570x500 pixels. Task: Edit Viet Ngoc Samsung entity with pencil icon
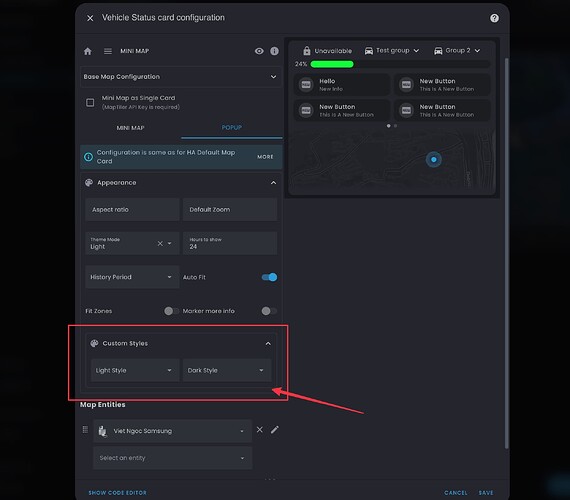[274, 430]
